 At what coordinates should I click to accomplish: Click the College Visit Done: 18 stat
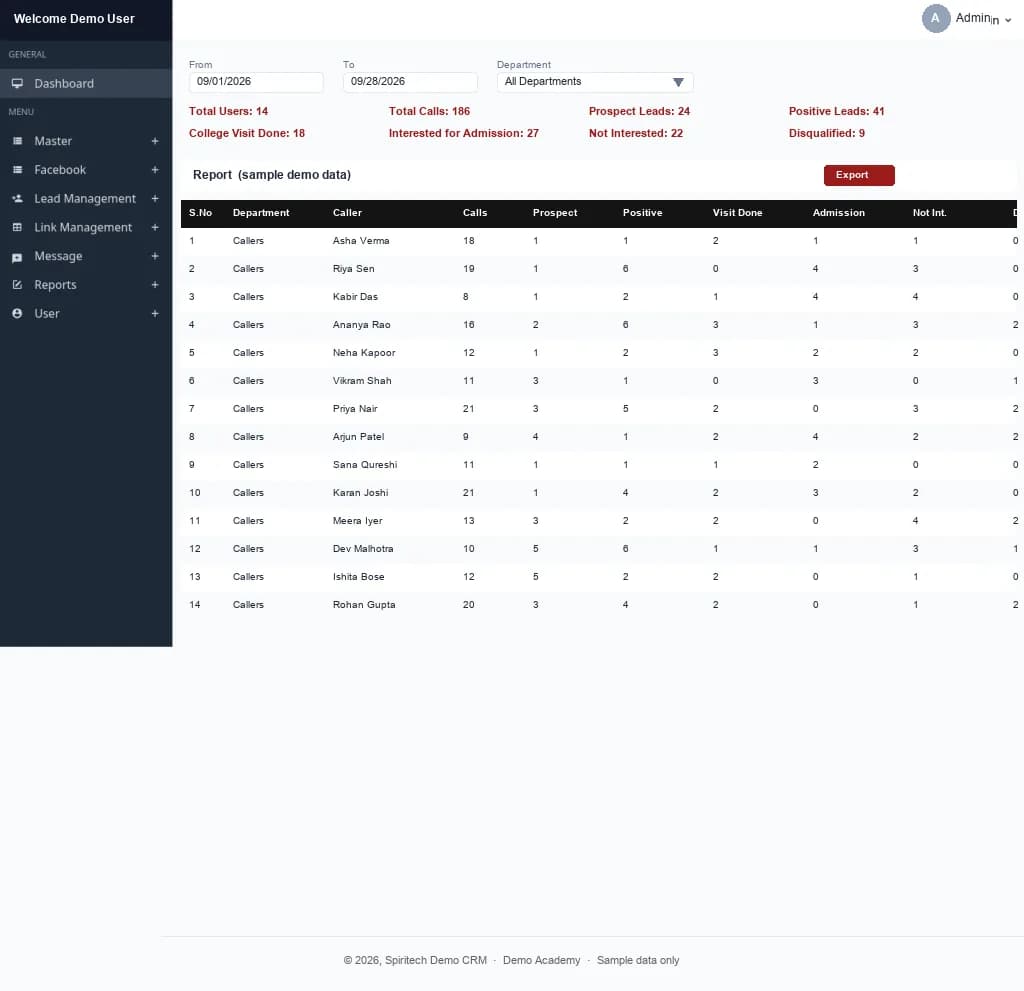point(247,134)
